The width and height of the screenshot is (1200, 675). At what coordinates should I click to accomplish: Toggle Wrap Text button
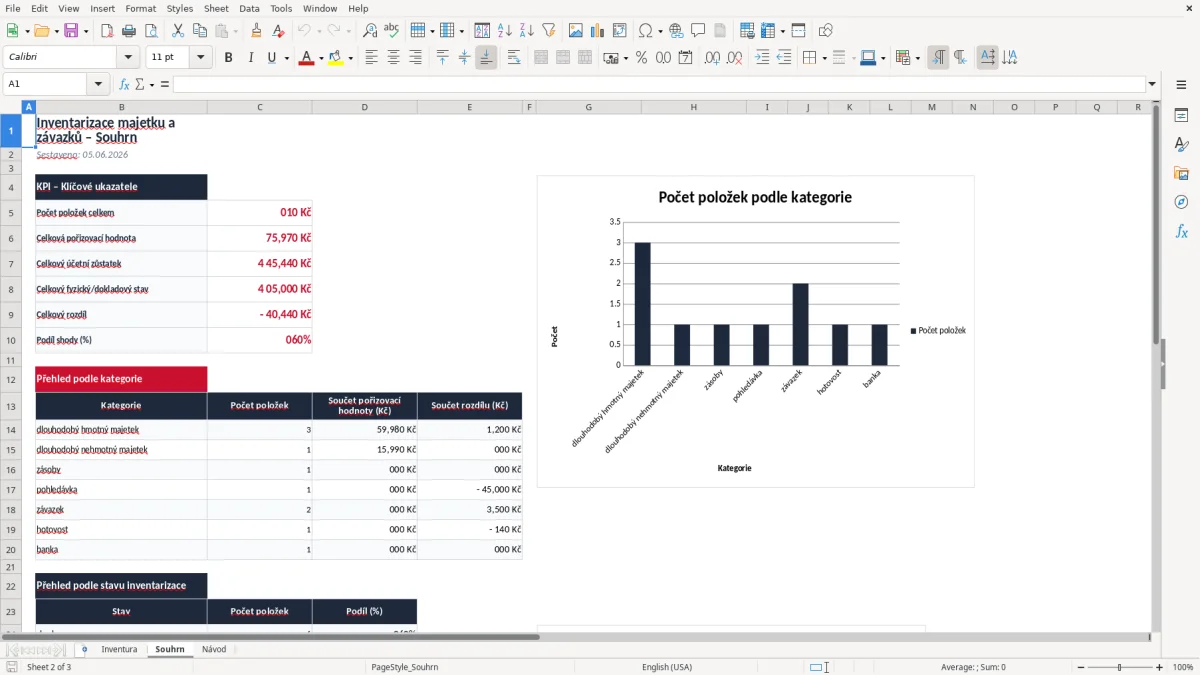514,58
